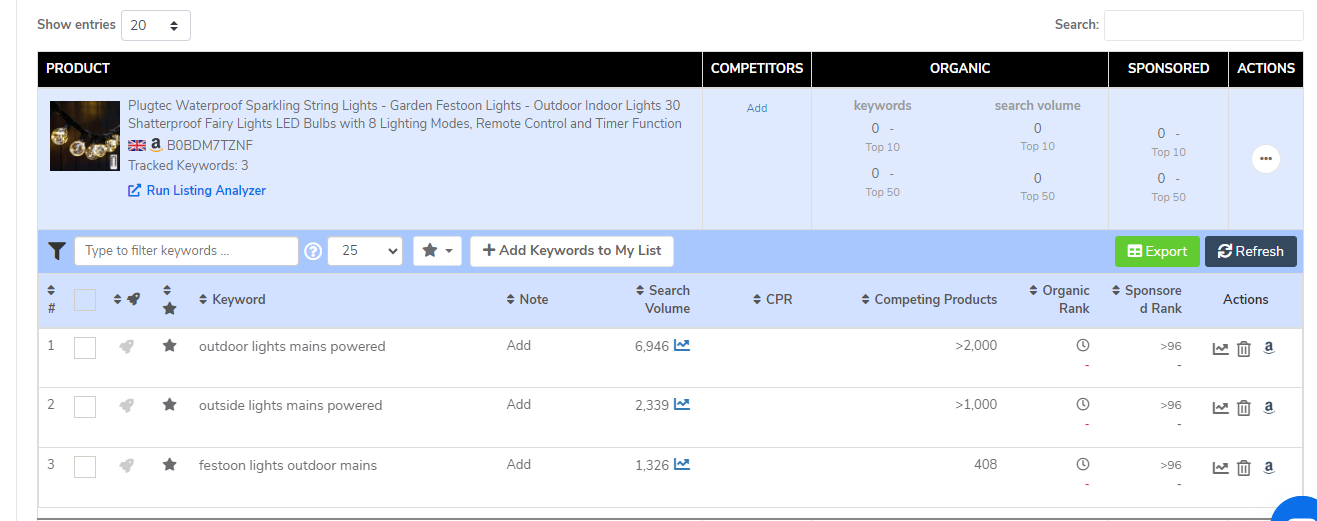Sort the table by the Search Volume column

pos(663,299)
